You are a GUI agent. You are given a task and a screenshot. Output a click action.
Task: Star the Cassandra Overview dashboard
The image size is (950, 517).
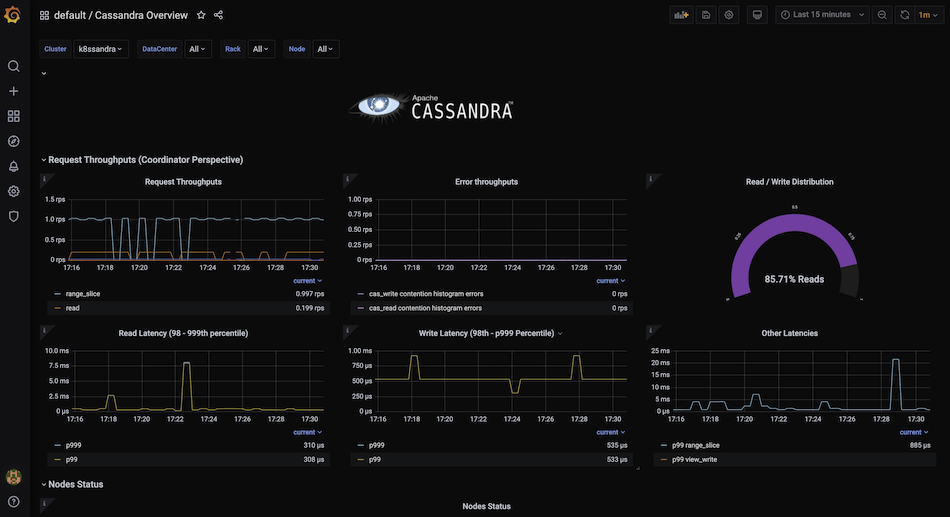pos(201,15)
